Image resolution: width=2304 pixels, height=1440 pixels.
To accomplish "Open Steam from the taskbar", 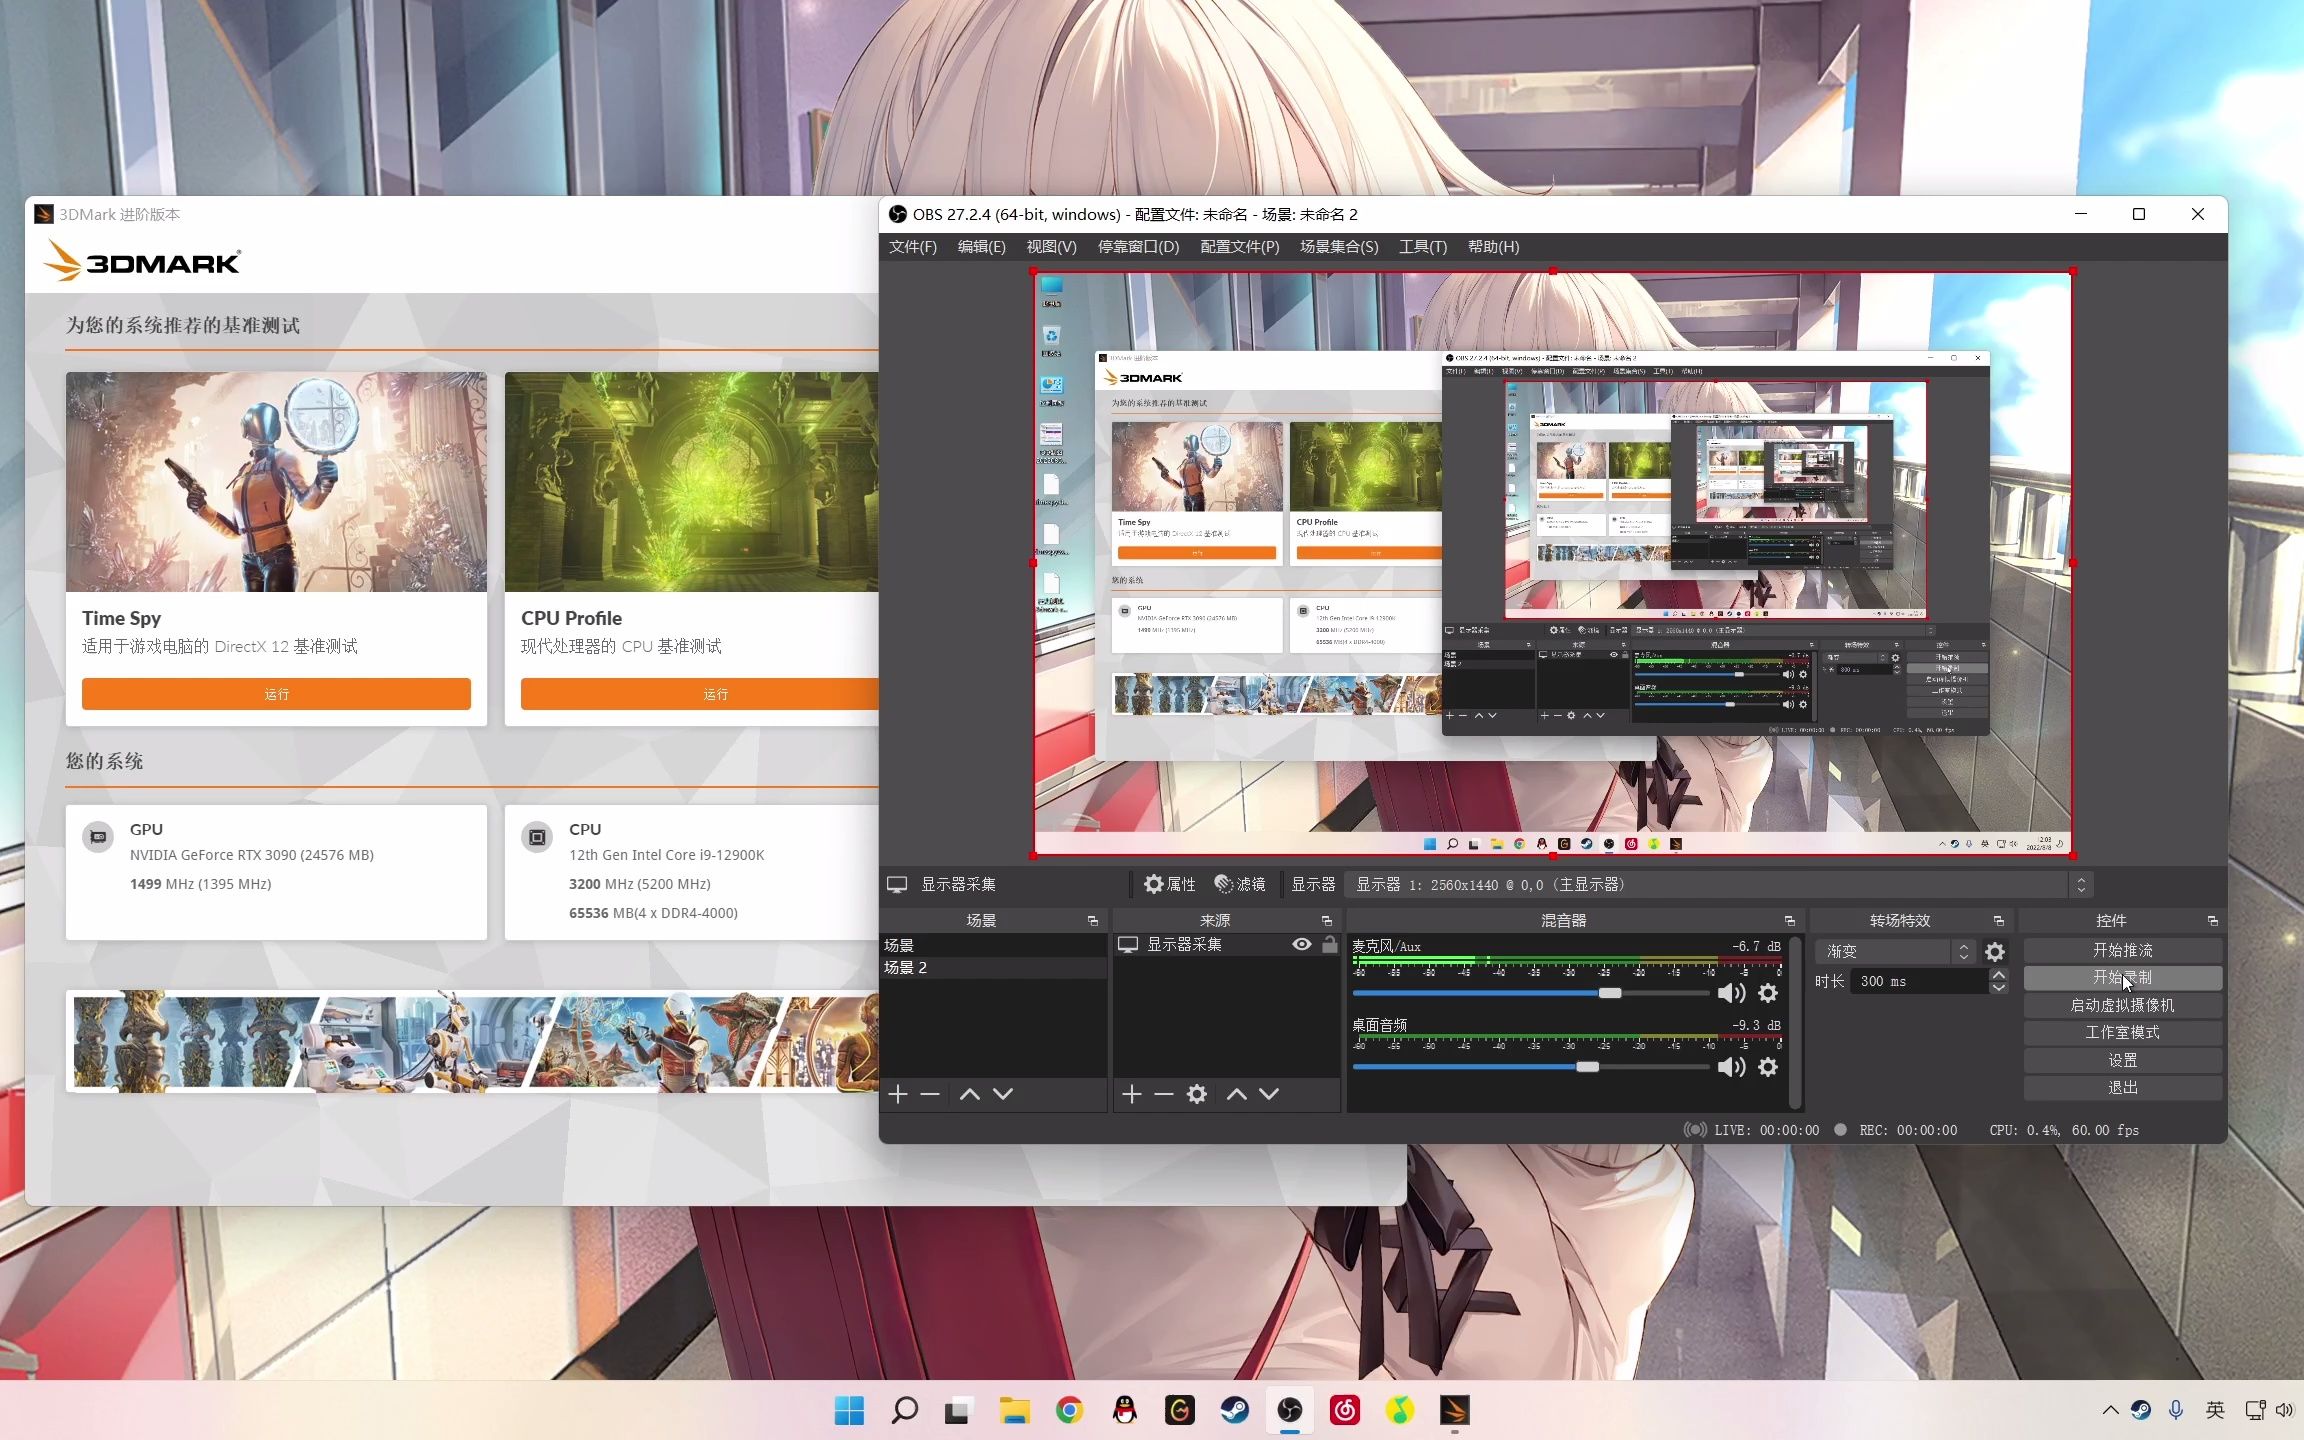I will (1234, 1410).
